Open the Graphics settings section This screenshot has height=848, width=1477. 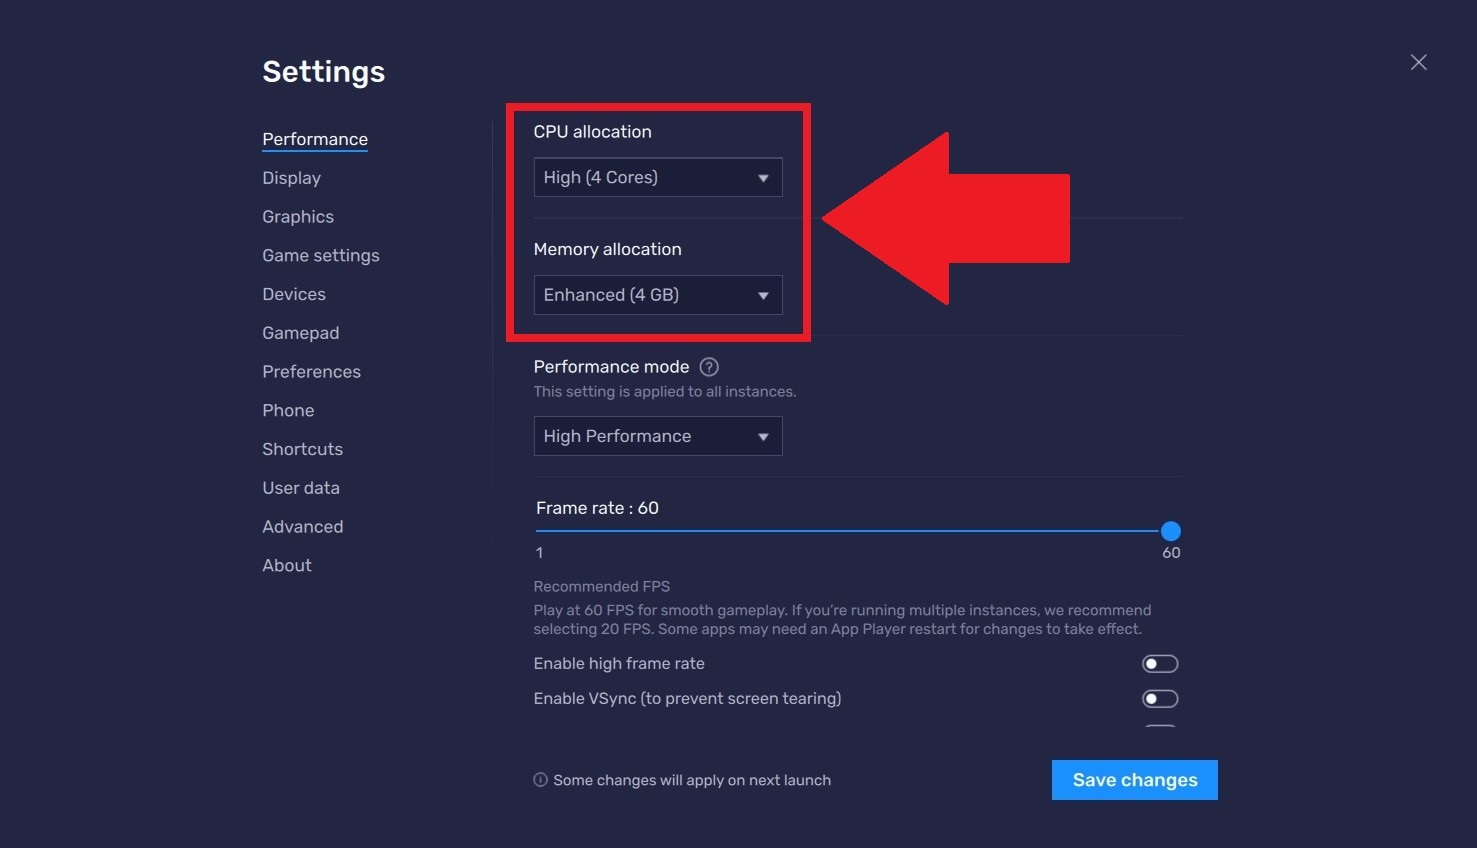point(298,217)
